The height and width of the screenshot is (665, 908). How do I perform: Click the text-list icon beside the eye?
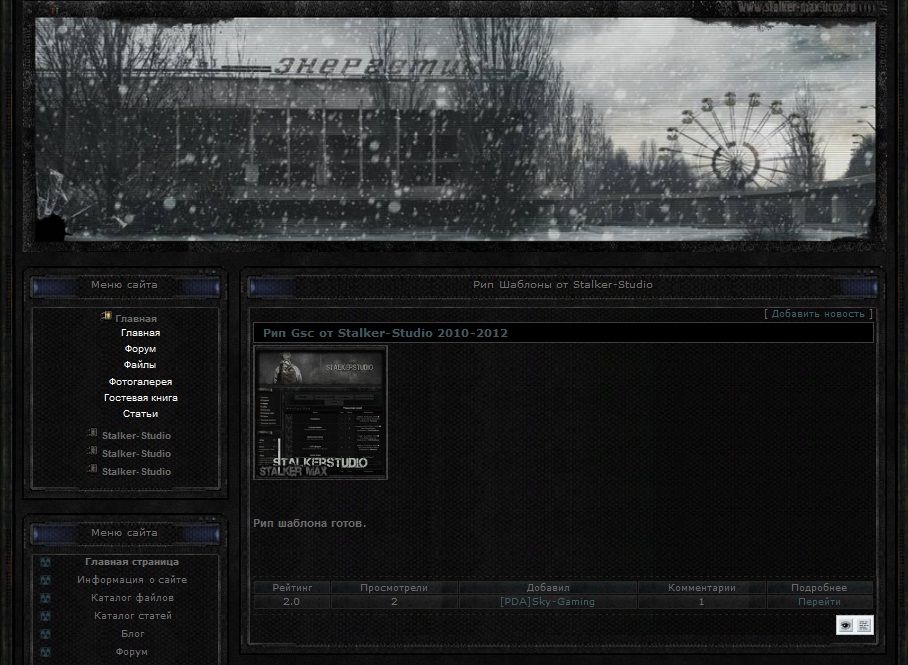(x=864, y=625)
